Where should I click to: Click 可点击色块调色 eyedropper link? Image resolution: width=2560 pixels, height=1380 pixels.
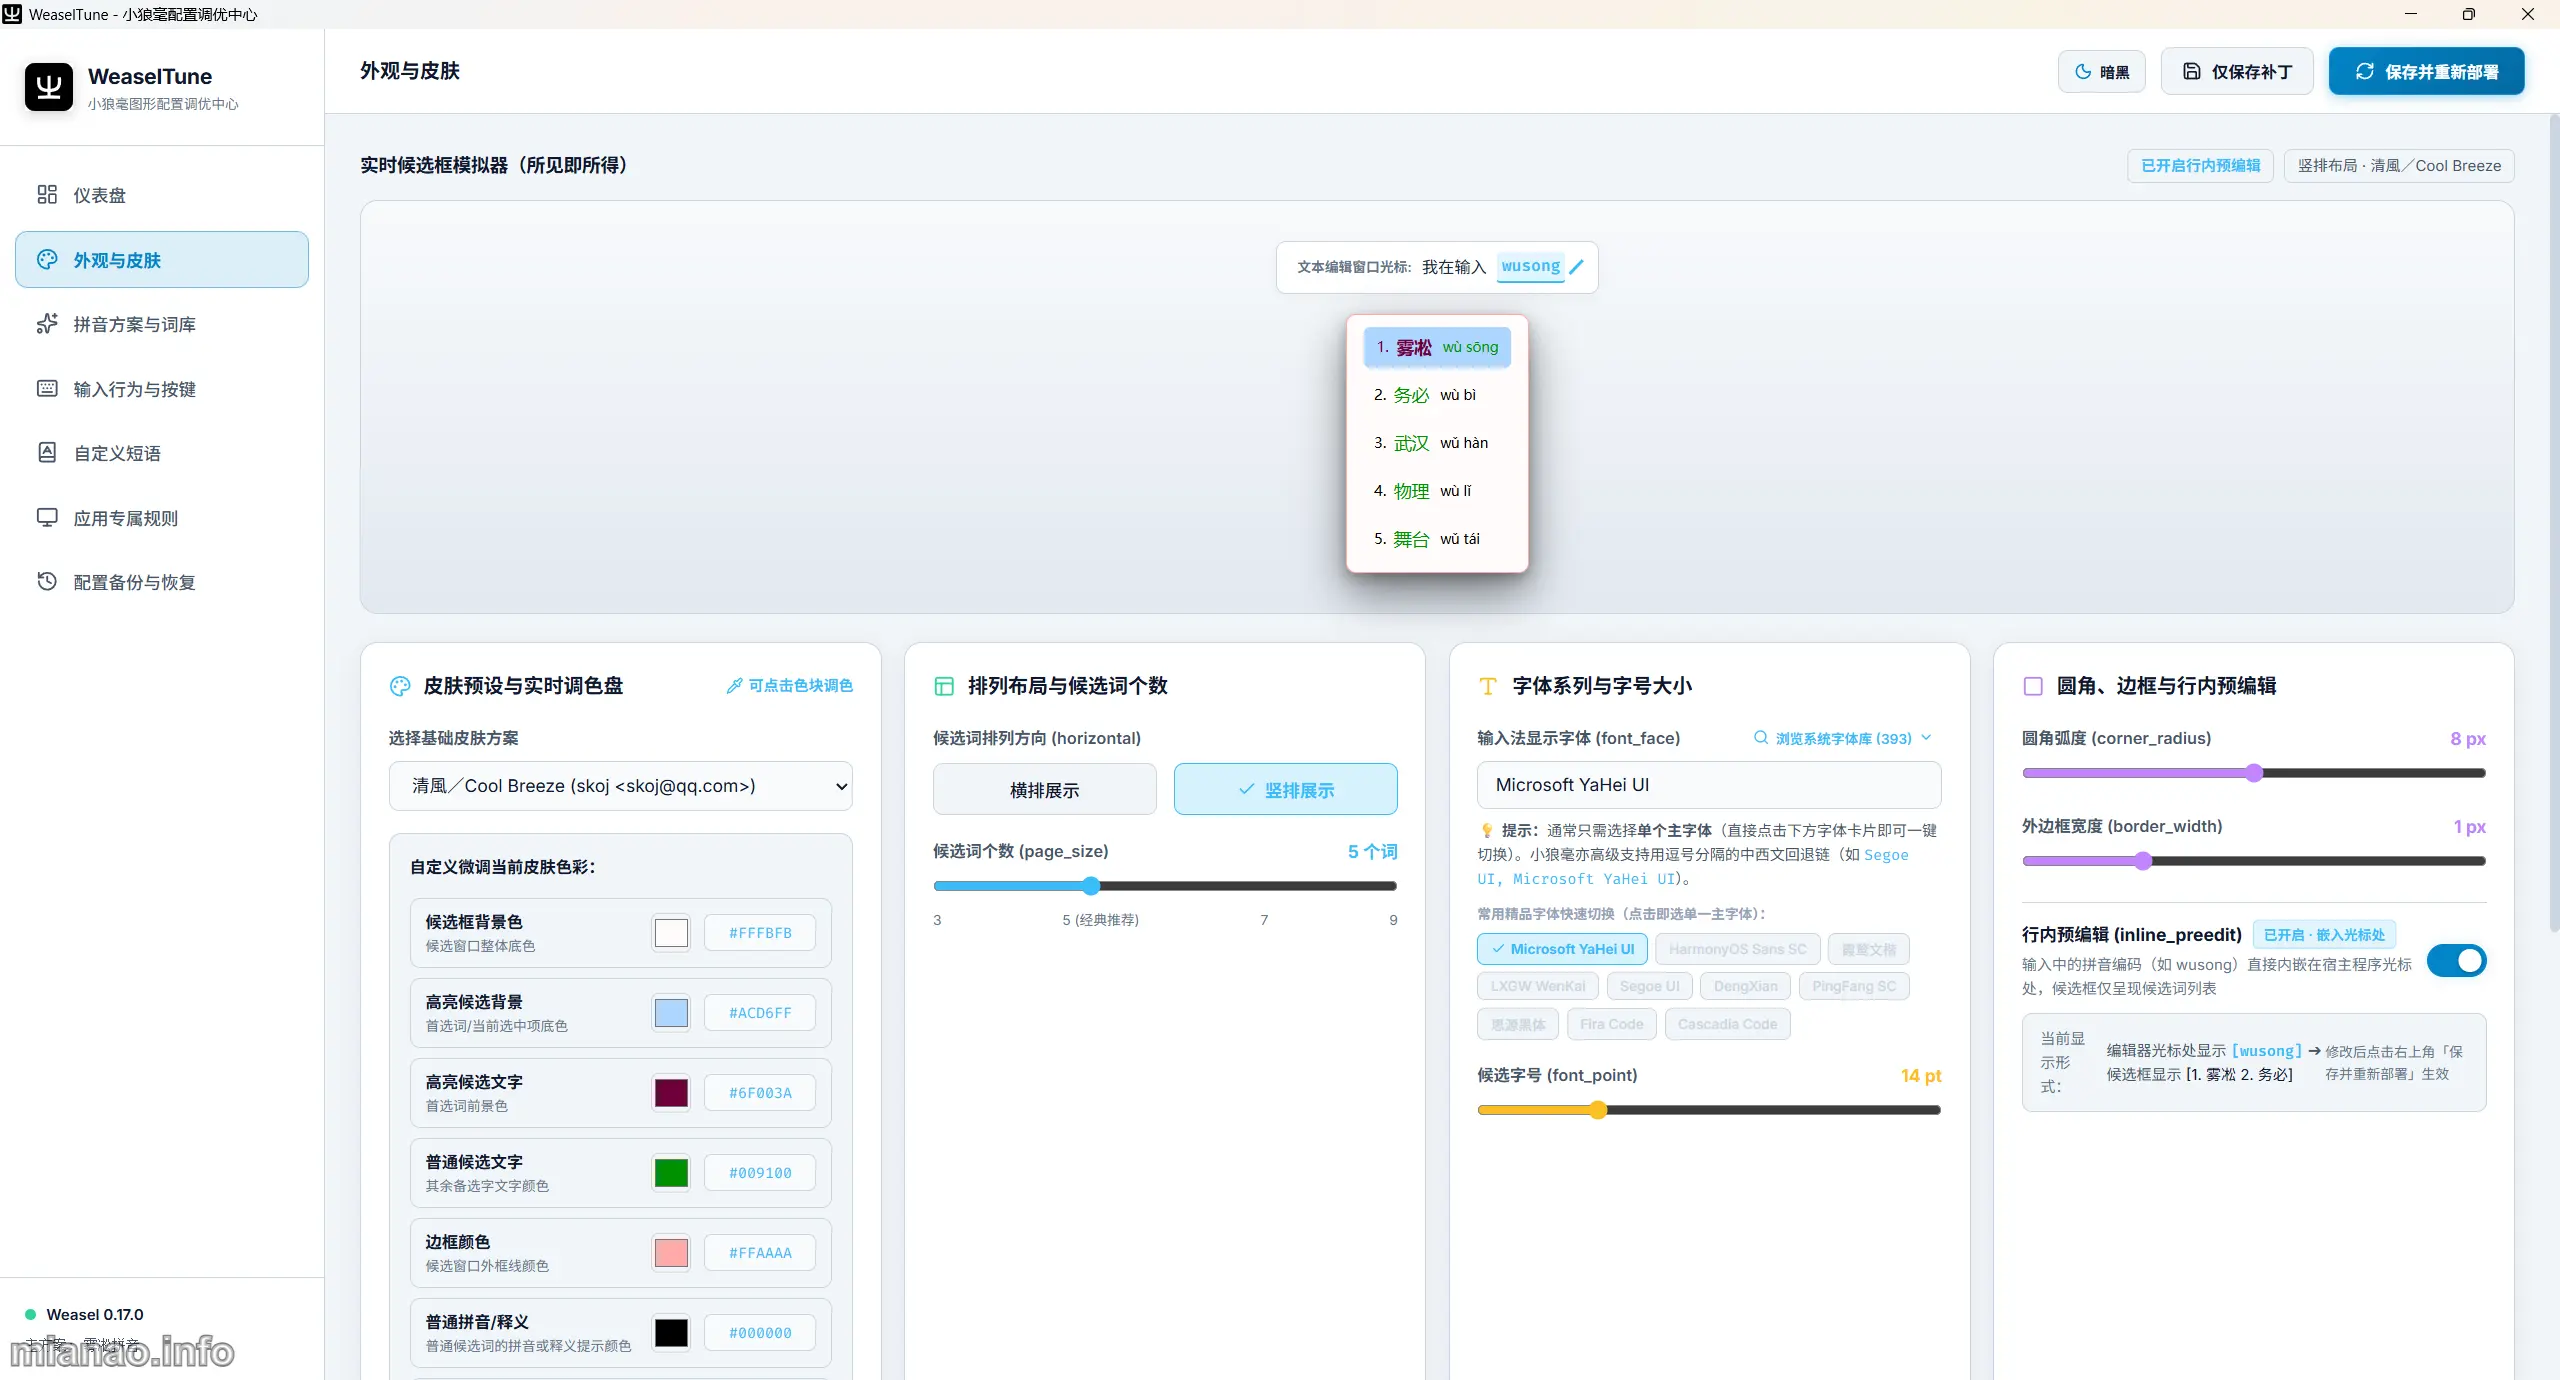coord(789,686)
